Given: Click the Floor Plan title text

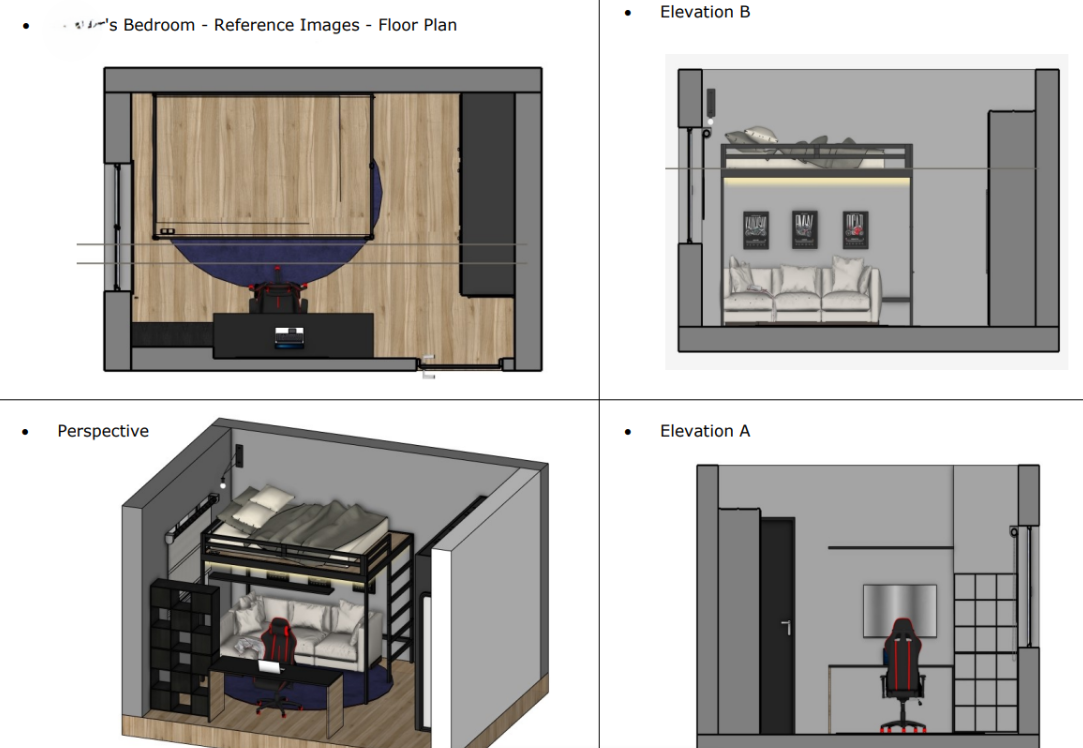Looking at the screenshot, I should click(288, 25).
